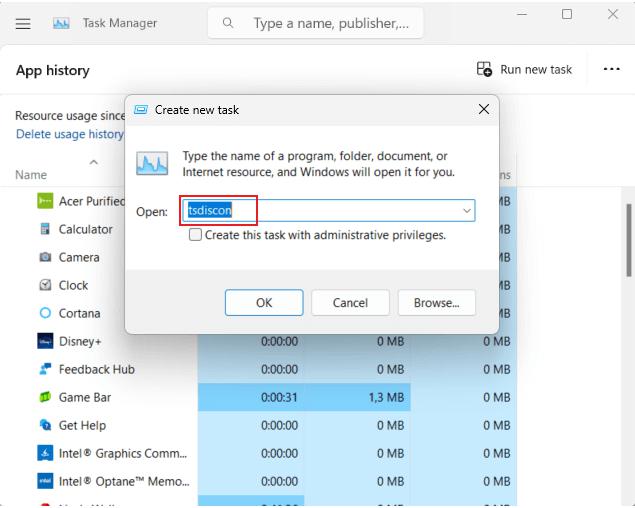Close the Create new task dialog
This screenshot has height=508, width=635.
(484, 109)
